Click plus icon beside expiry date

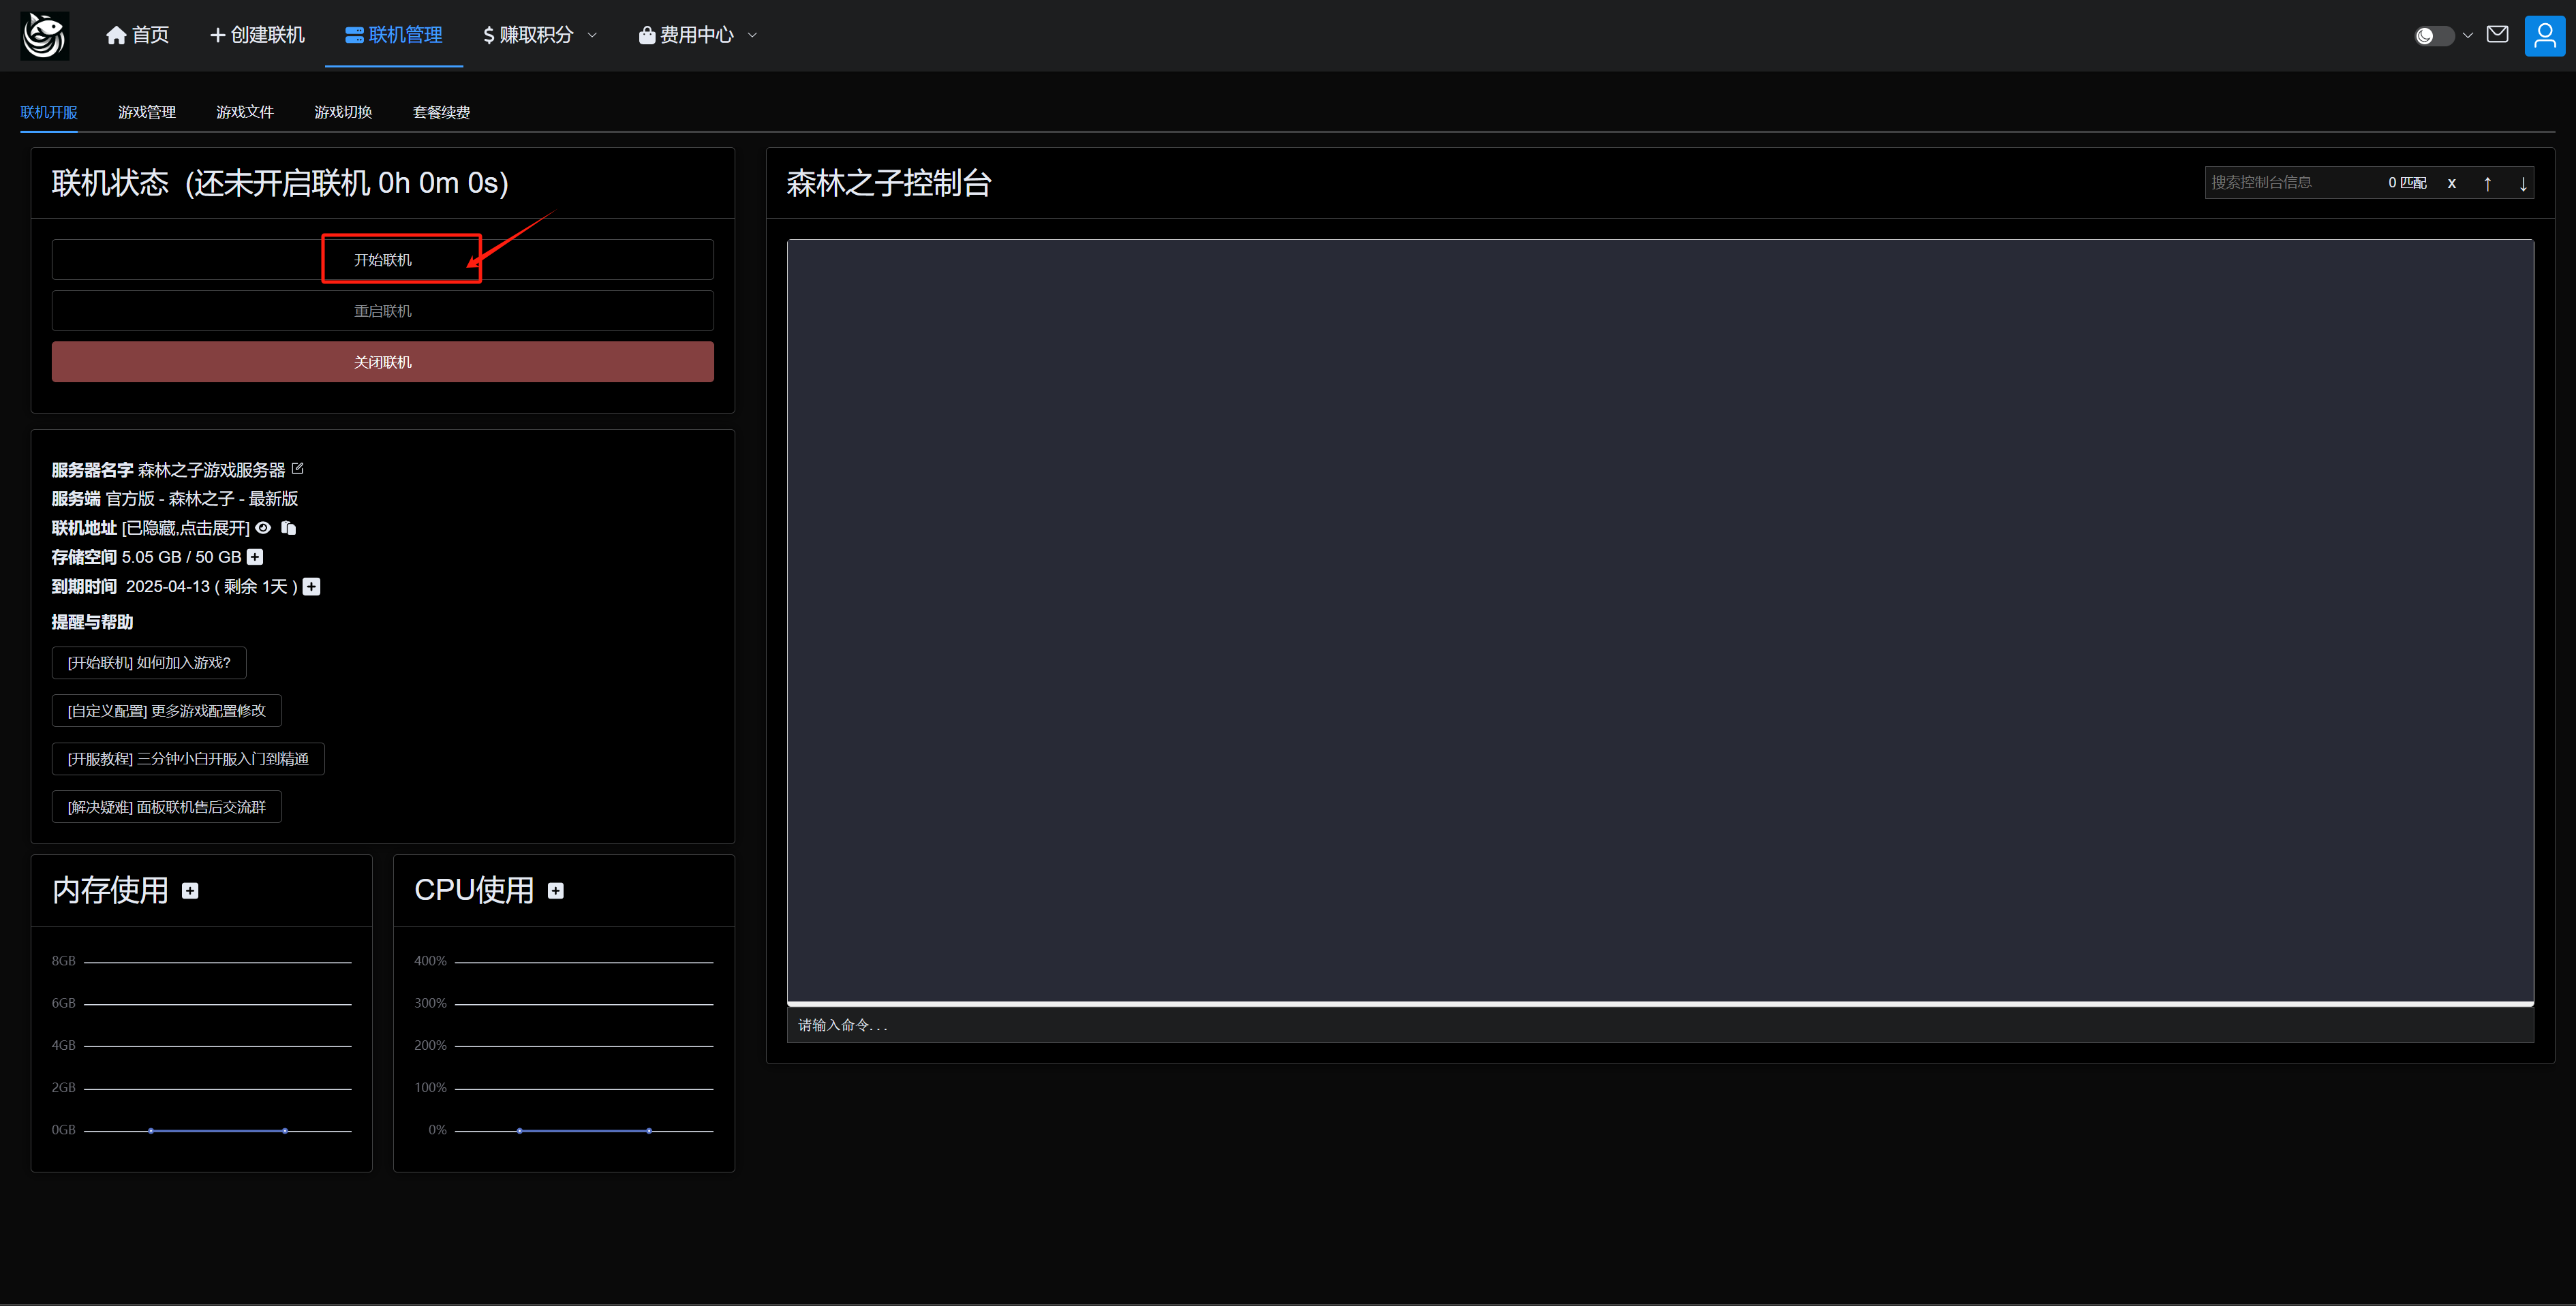click(x=312, y=587)
